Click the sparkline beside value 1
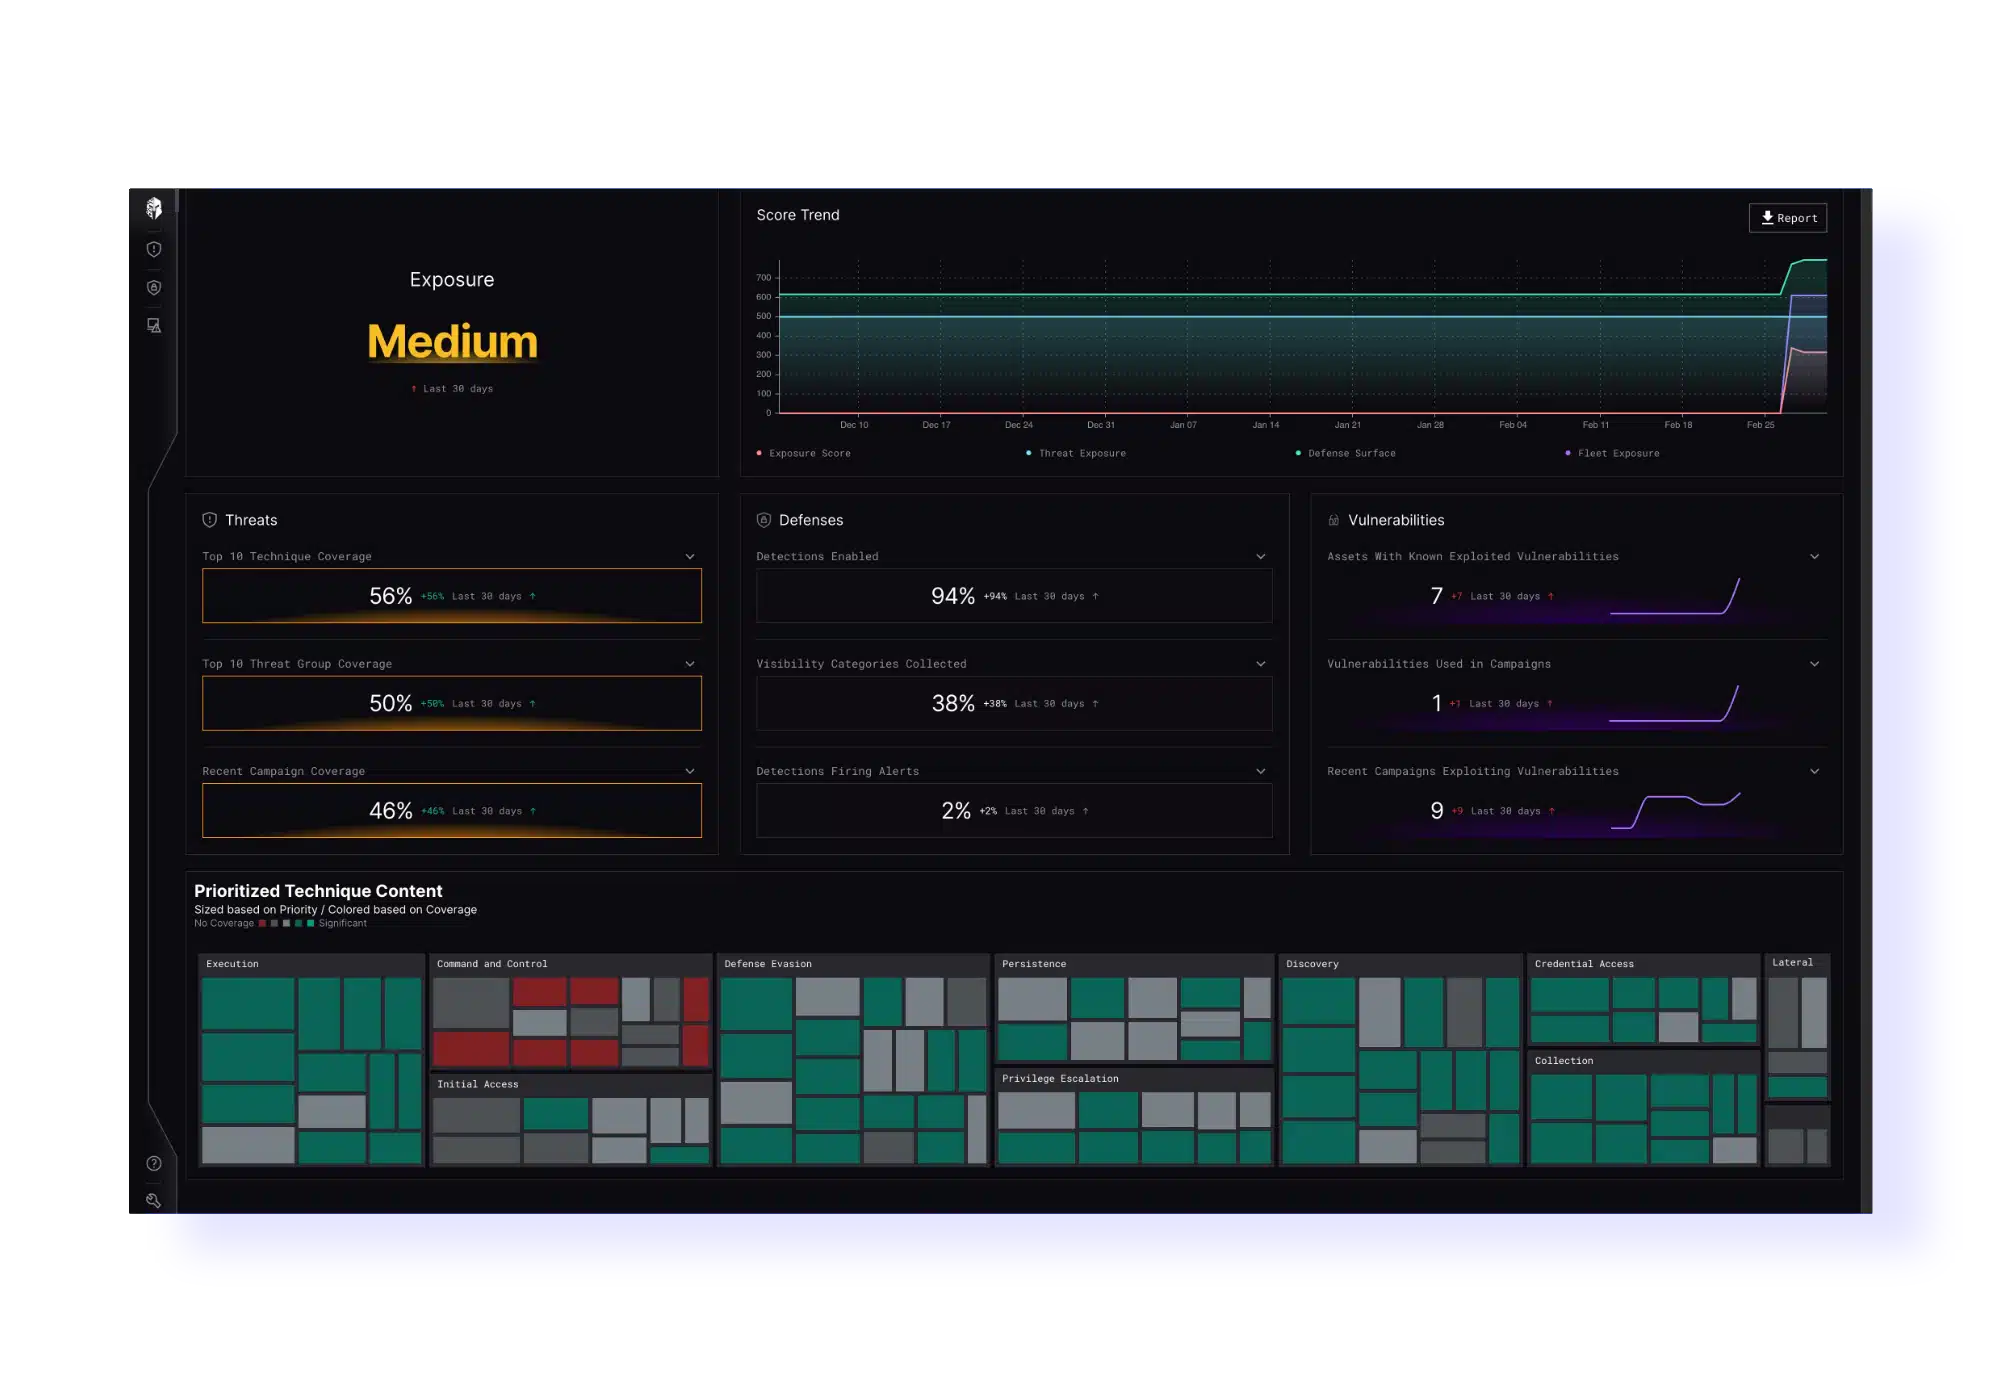 click(x=1675, y=704)
